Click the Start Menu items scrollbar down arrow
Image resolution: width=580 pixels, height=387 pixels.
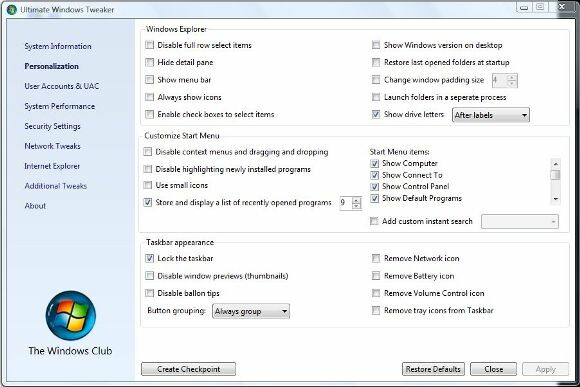pyautogui.click(x=555, y=199)
